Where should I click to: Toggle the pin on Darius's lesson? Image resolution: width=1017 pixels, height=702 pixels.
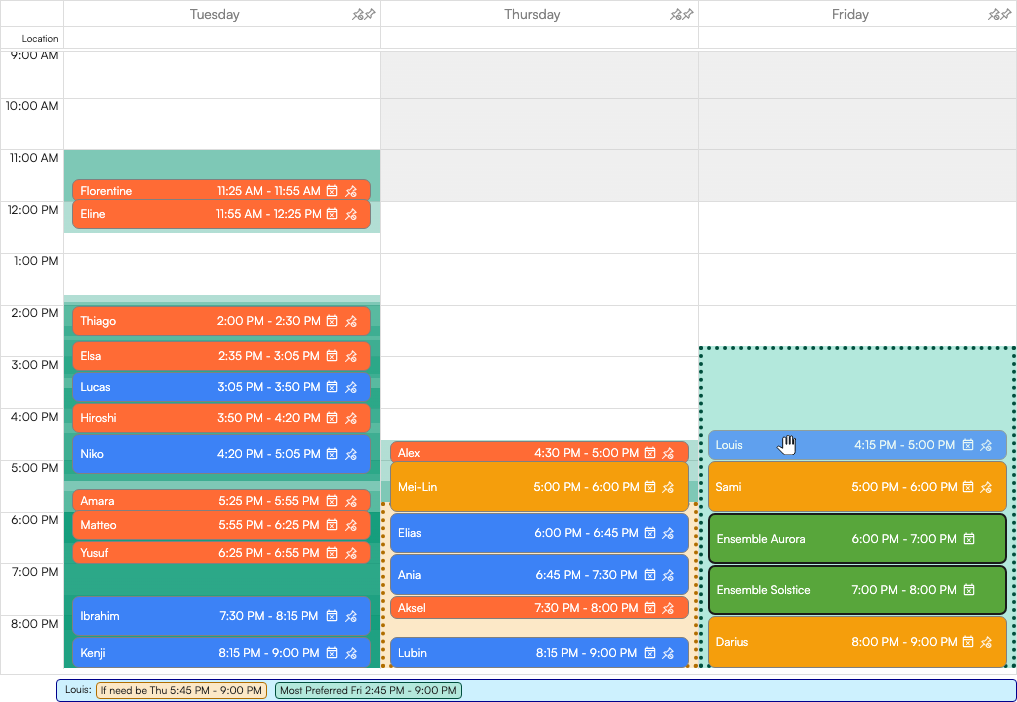(x=987, y=642)
